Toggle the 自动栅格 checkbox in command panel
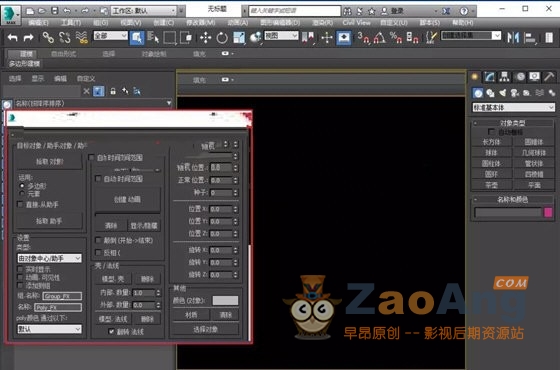Viewport: 560px width, 370px height. 492,132
